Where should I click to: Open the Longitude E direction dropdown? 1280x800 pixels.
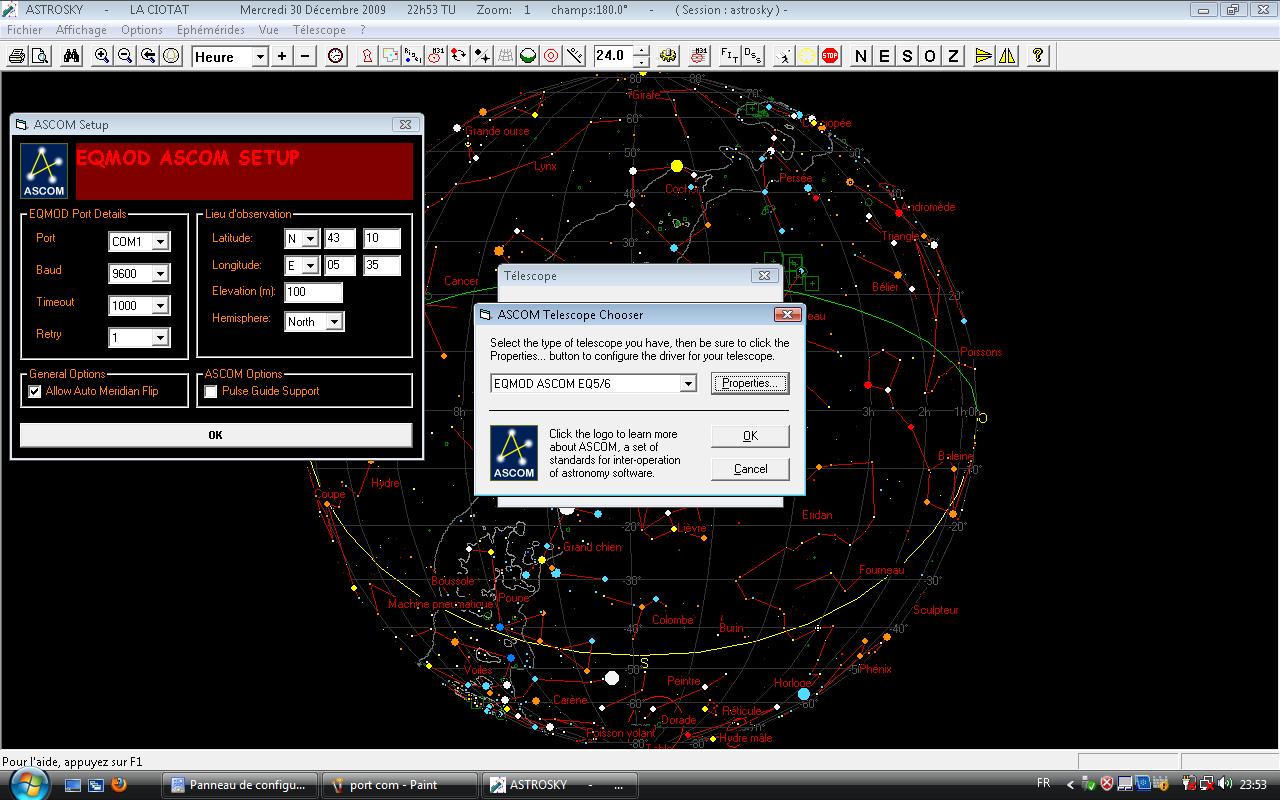coord(310,266)
